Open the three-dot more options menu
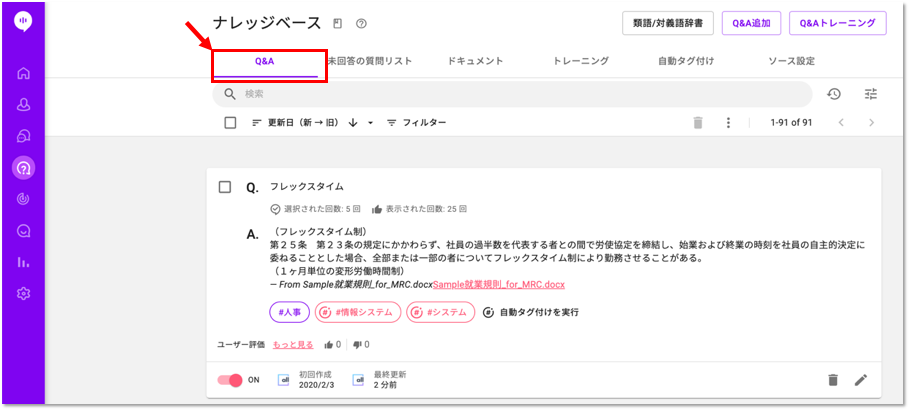Image resolution: width=910 pixels, height=411 pixels. coord(728,122)
